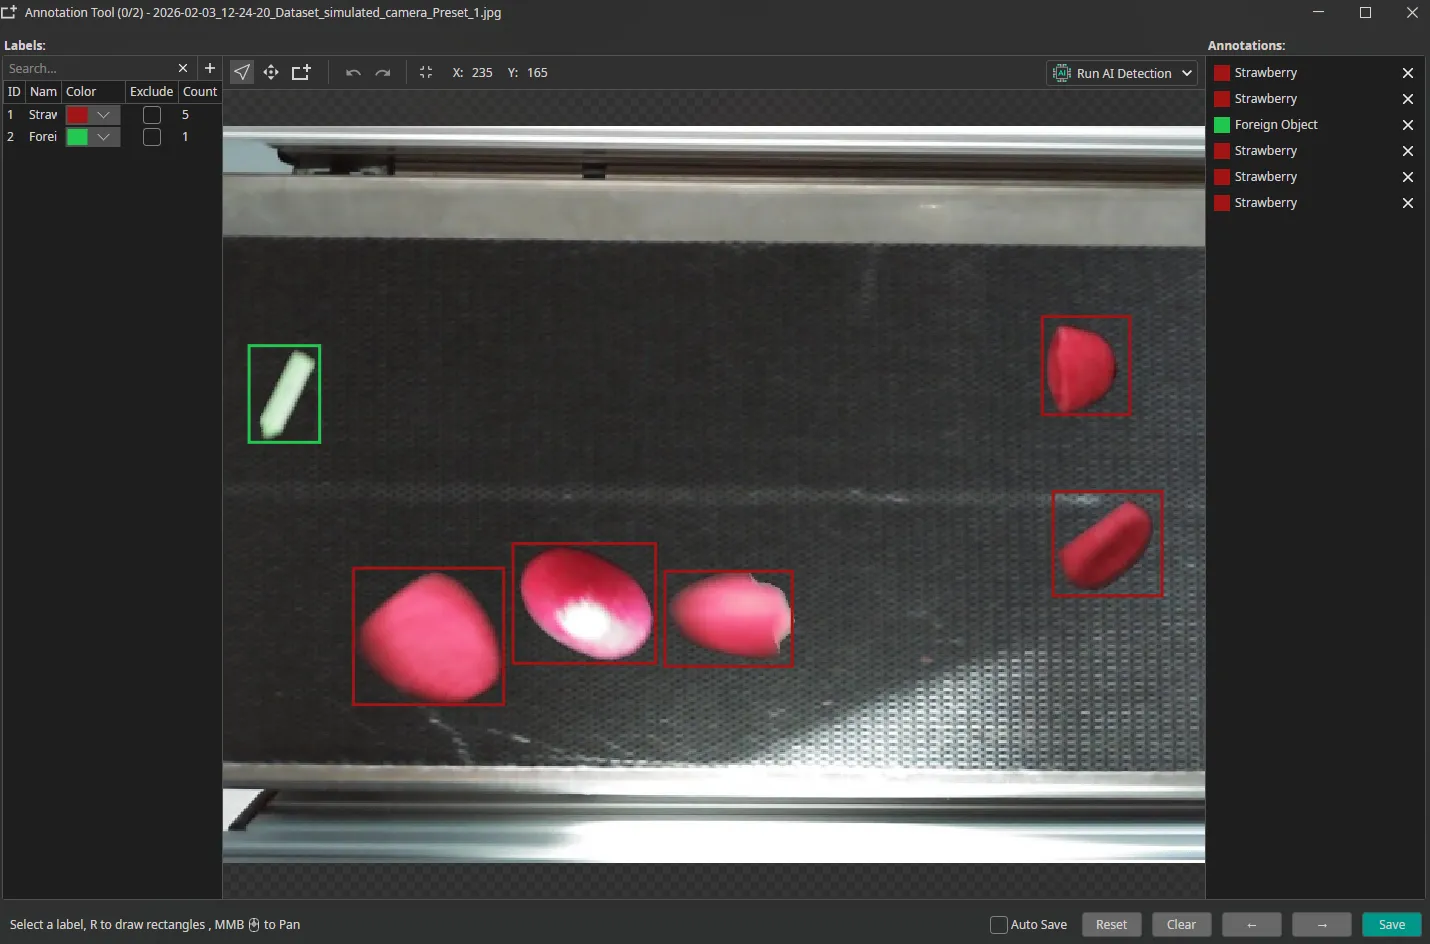Click the redo arrow icon

coord(383,73)
